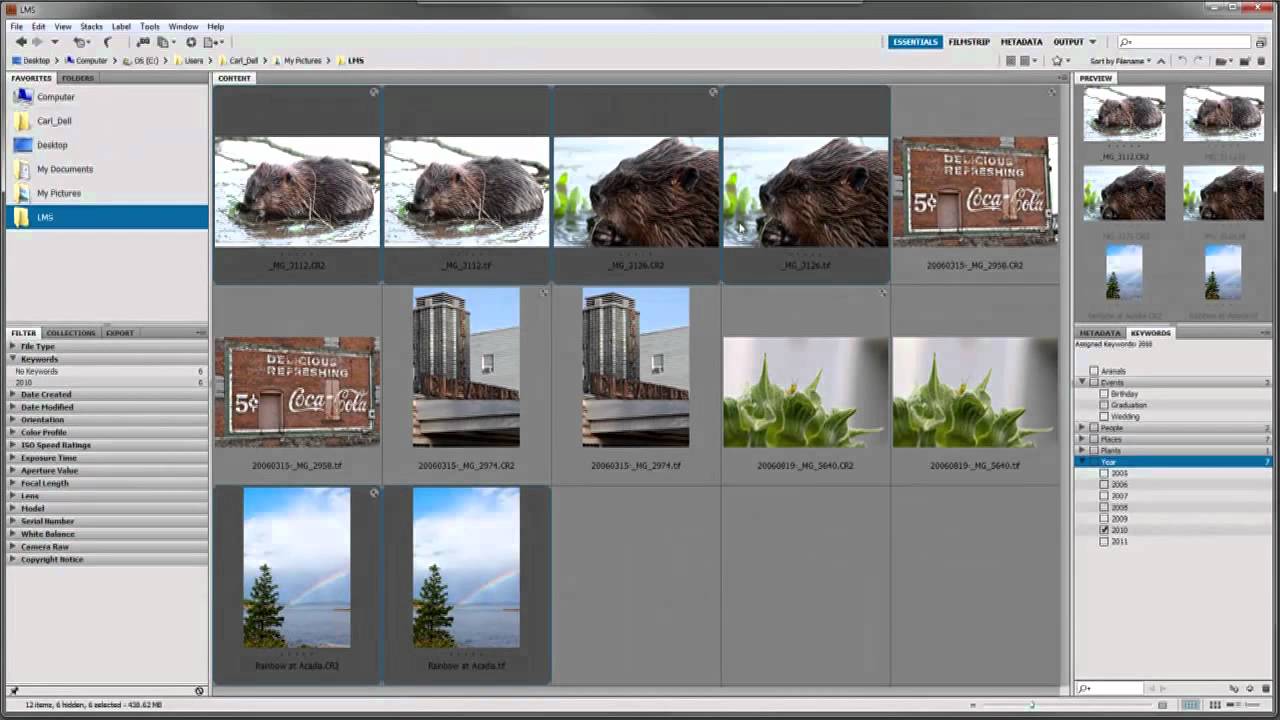Select the 20060819-_MG_3640.CR2 plant thumbnail
This screenshot has height=720, width=1280.
click(805, 392)
